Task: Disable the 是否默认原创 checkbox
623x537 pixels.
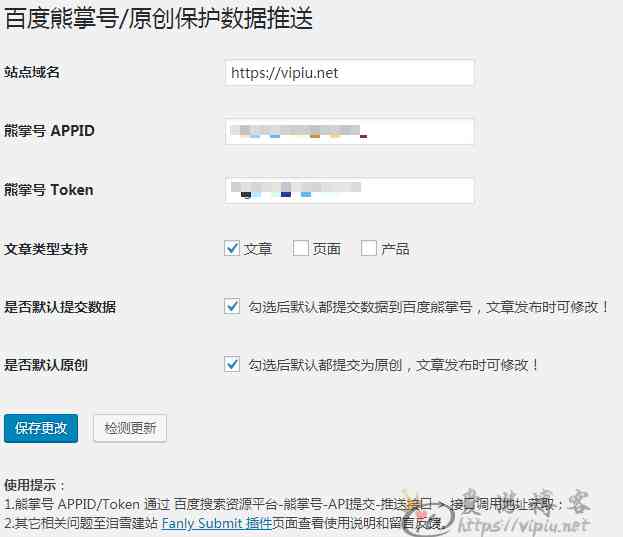Action: click(232, 365)
